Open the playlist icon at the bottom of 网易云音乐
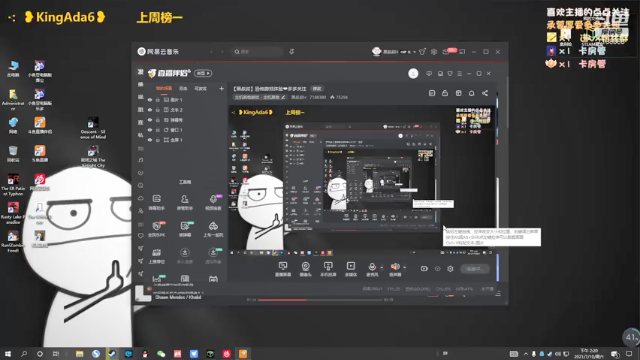 (x=498, y=294)
